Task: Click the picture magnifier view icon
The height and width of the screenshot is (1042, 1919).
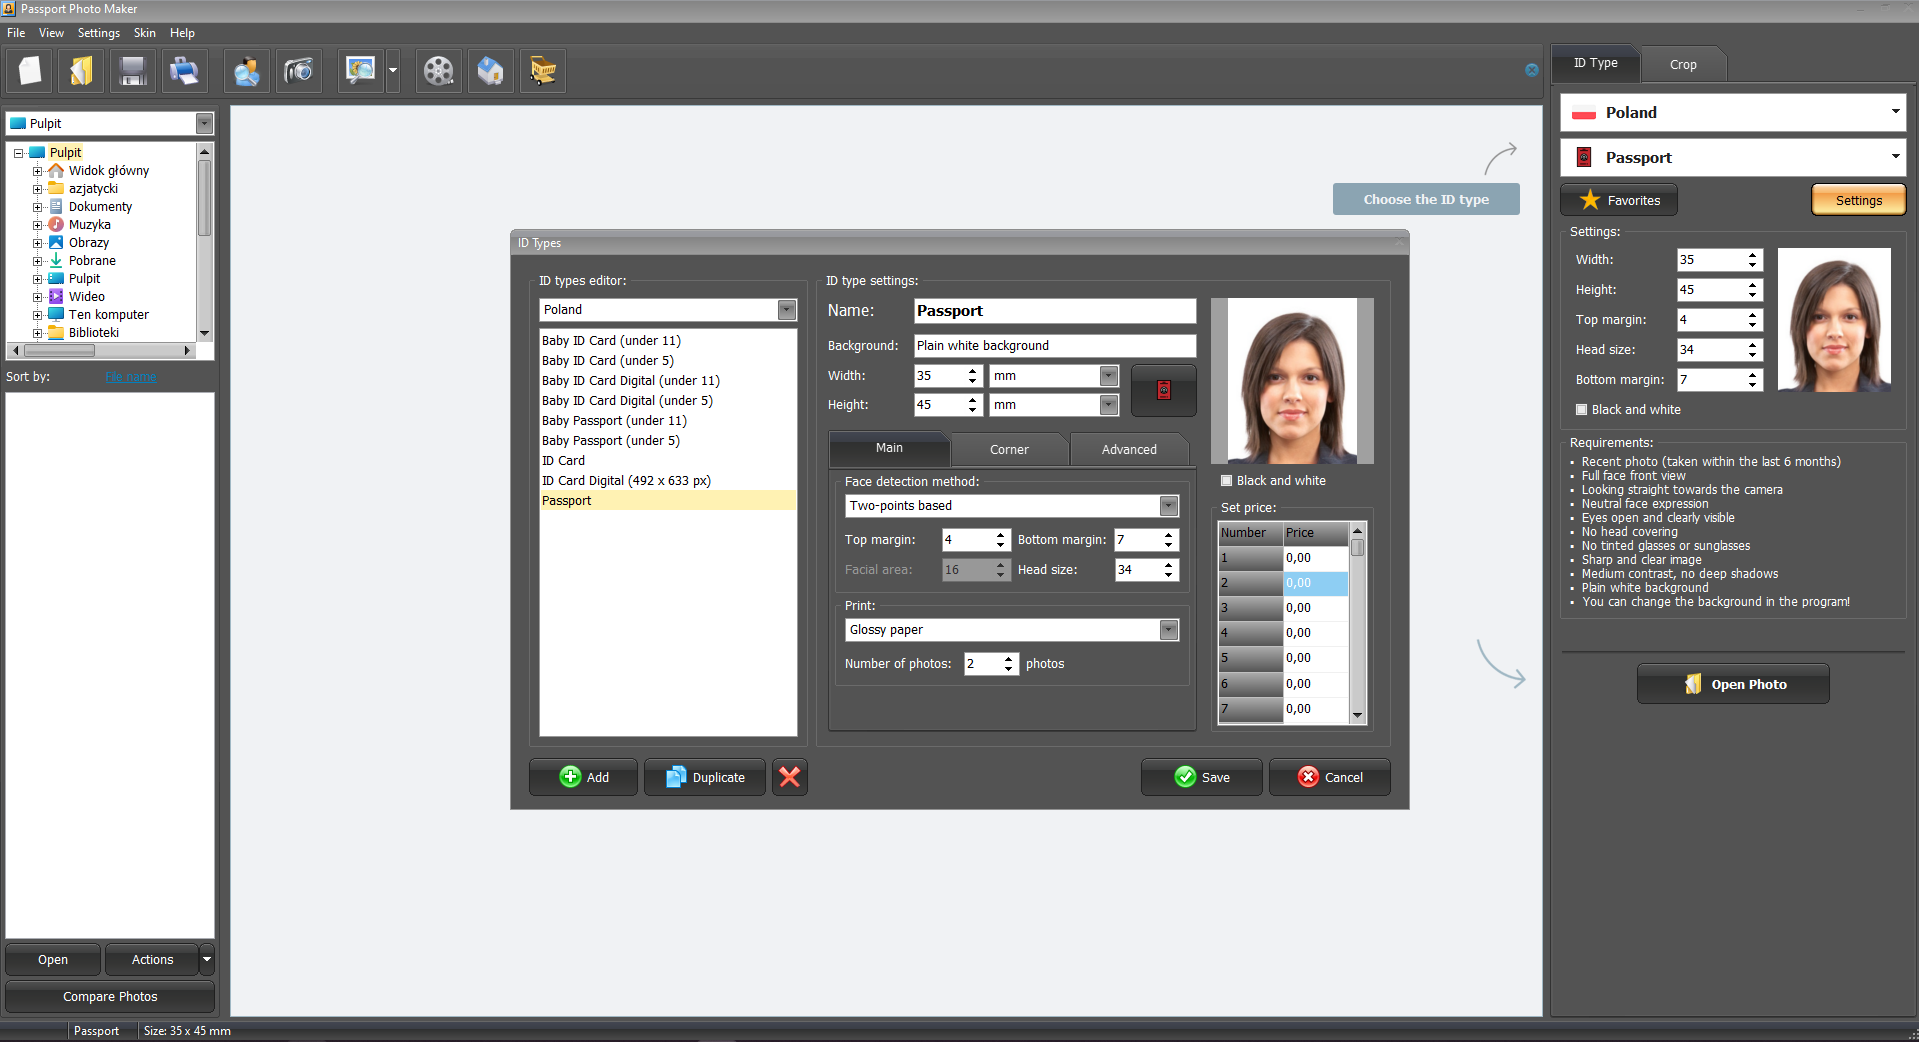Action: (360, 71)
